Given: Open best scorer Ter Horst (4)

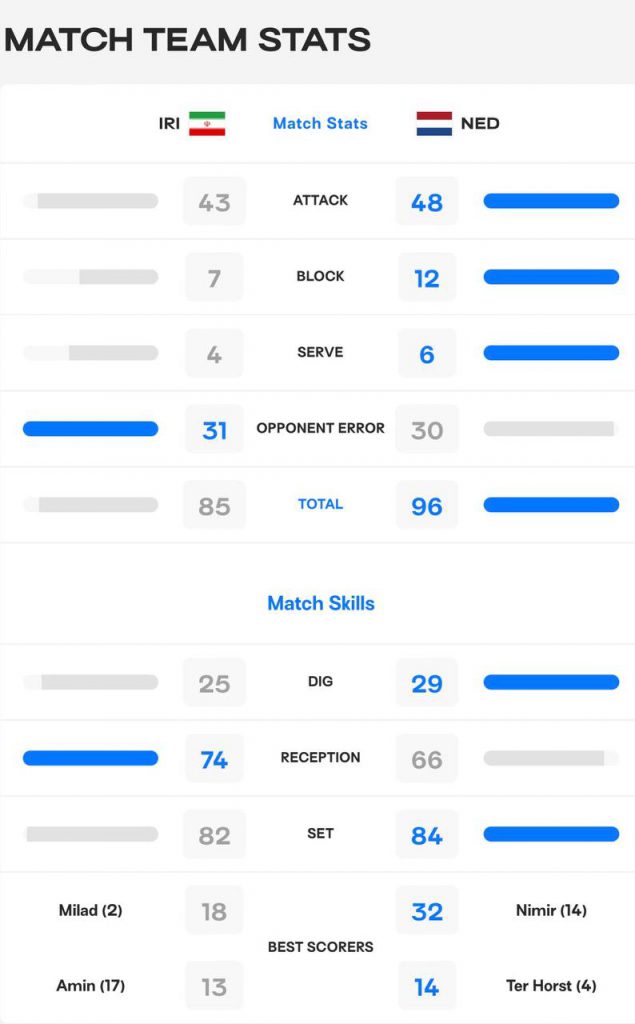Looking at the screenshot, I should tap(551, 985).
